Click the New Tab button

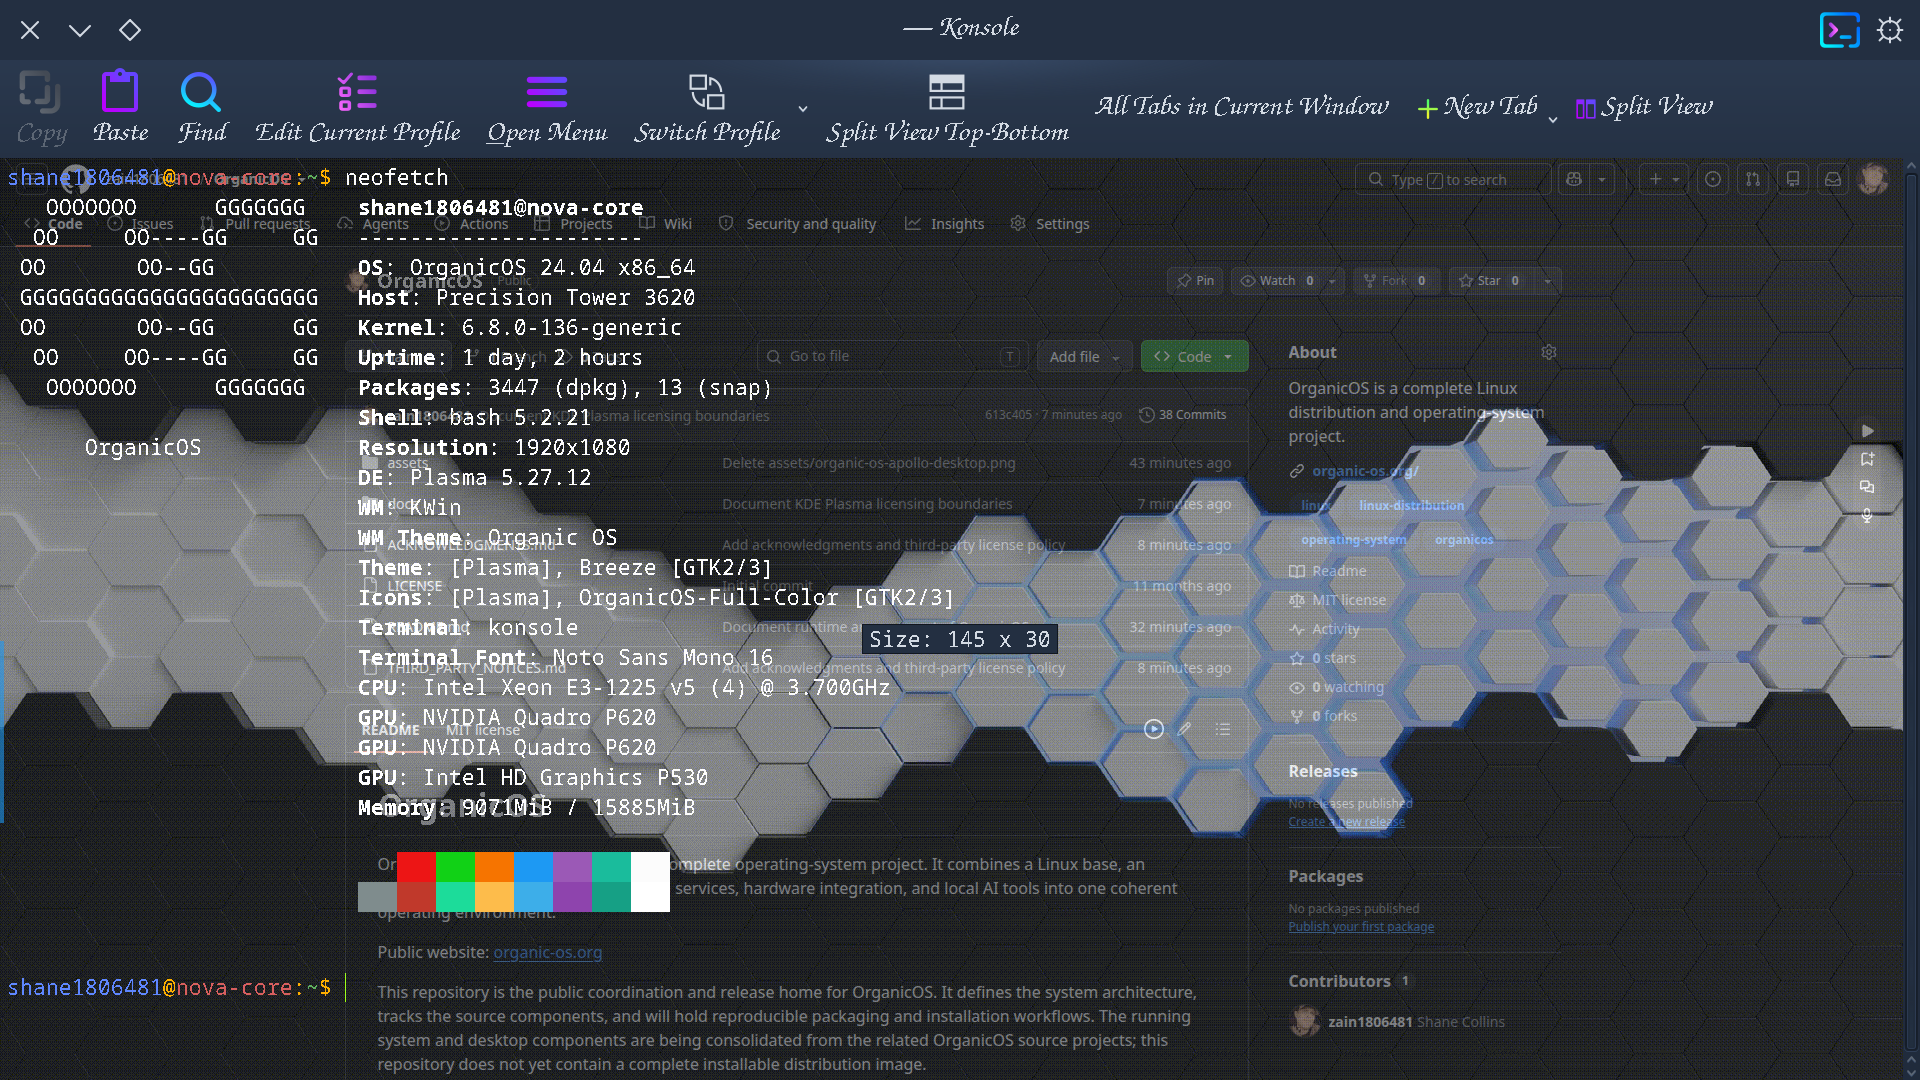[x=1478, y=107]
